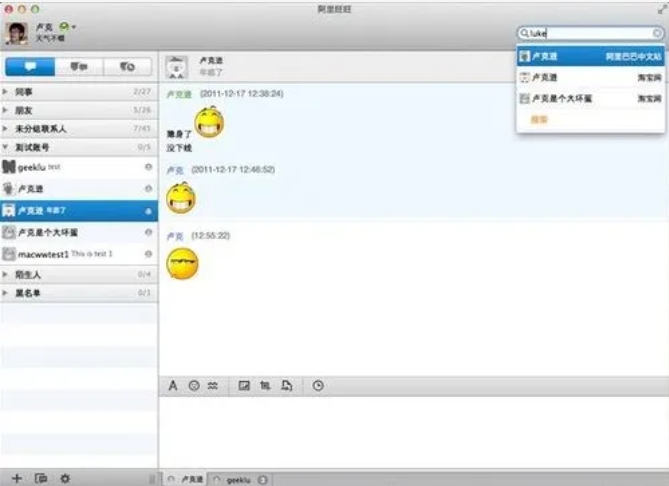The height and width of the screenshot is (486, 669).
Task: Click status dot in geeklu row
Action: [x=148, y=167]
